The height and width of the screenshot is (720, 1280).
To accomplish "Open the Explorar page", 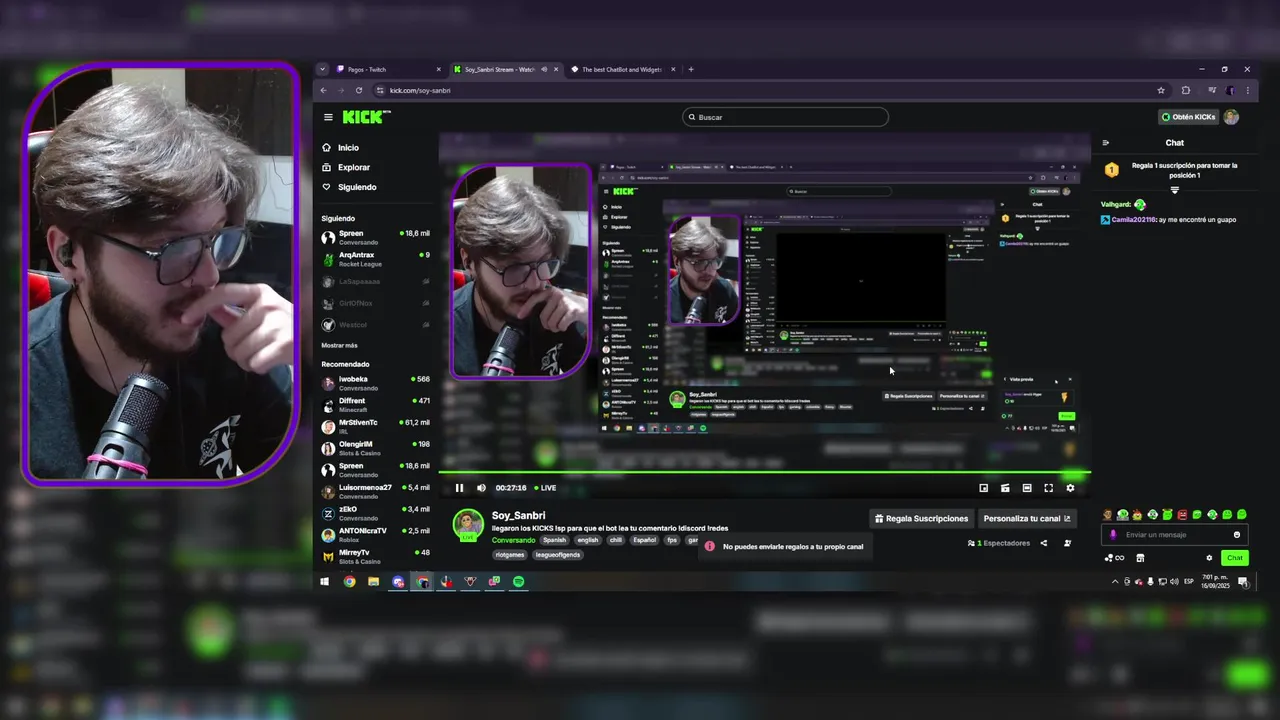I will 346,167.
